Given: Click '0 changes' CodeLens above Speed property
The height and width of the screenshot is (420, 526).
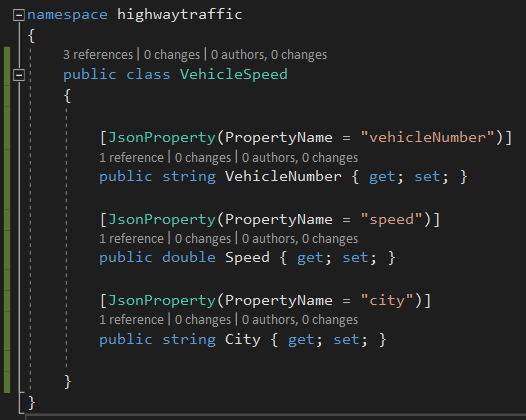Looking at the screenshot, I should coord(203,239).
